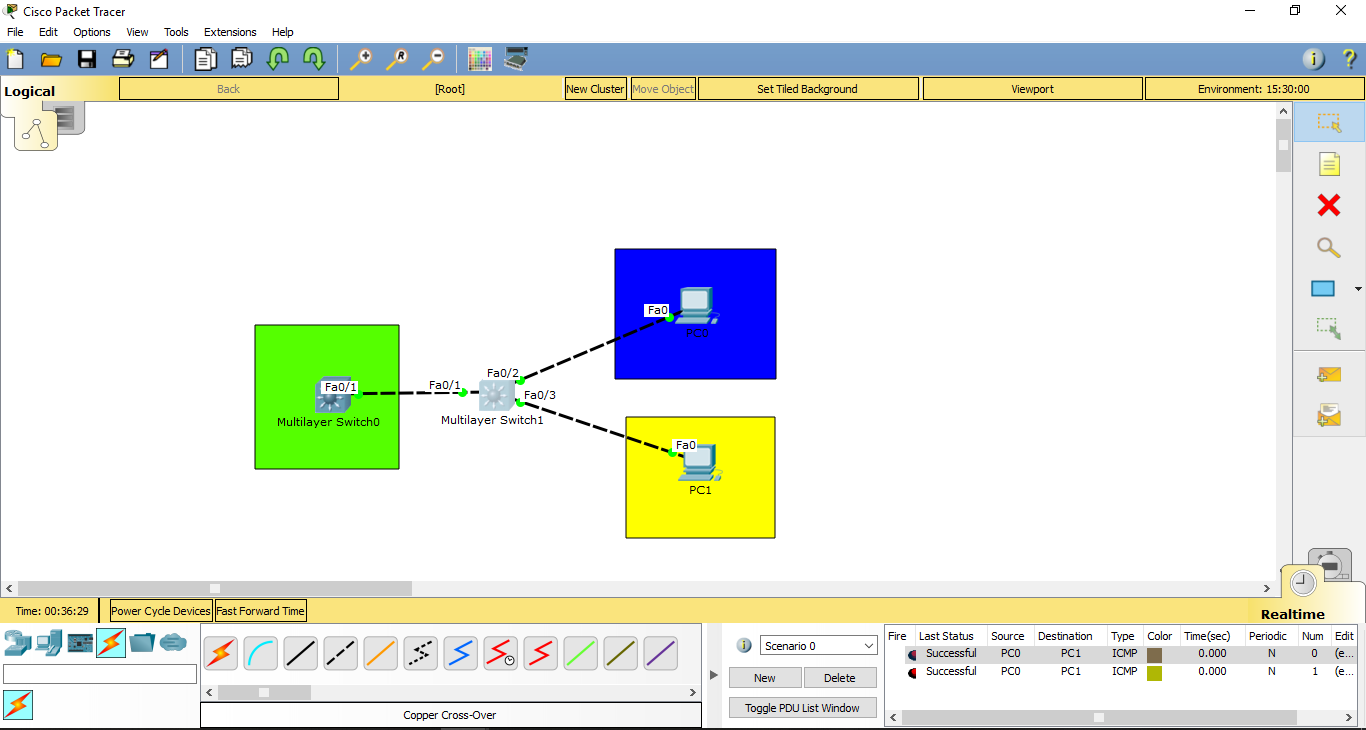Redo with the right green arrow
This screenshot has width=1366, height=730.
(x=314, y=59)
